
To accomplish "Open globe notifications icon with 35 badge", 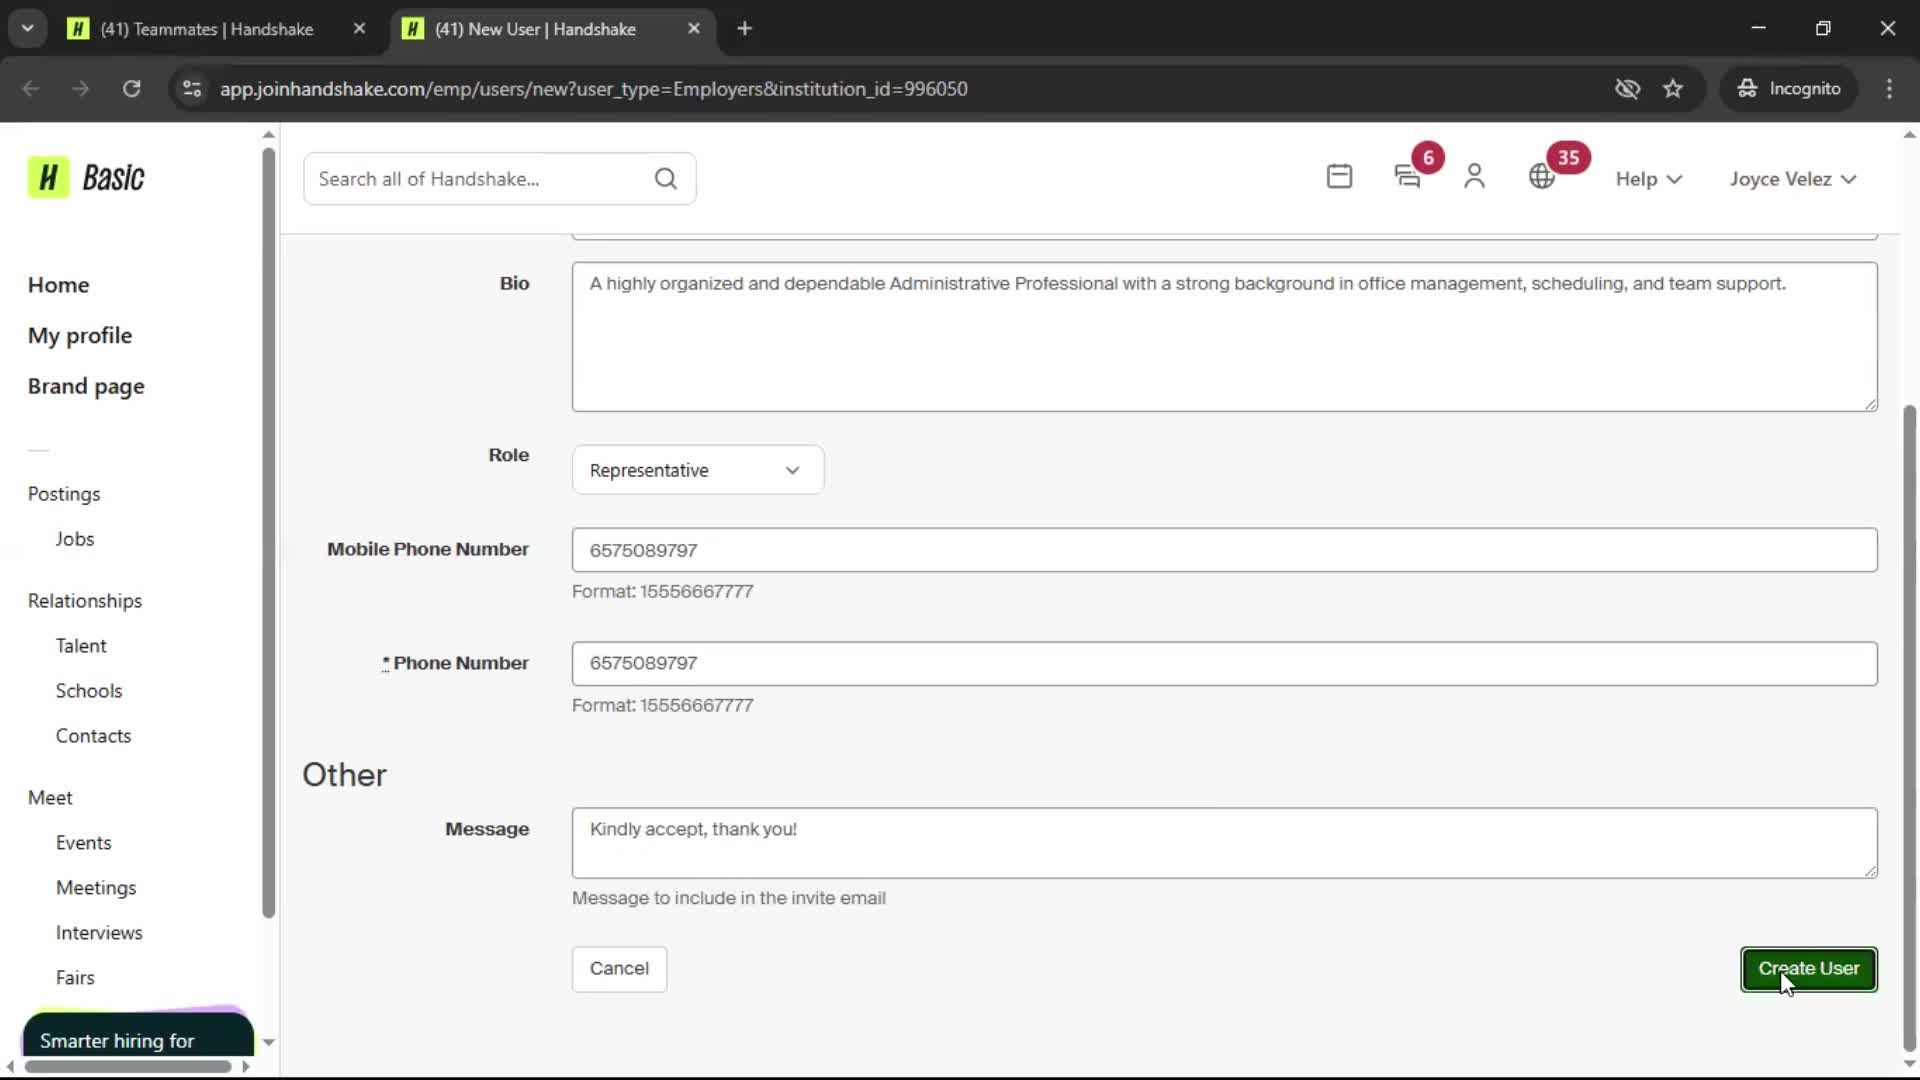I will (1541, 177).
